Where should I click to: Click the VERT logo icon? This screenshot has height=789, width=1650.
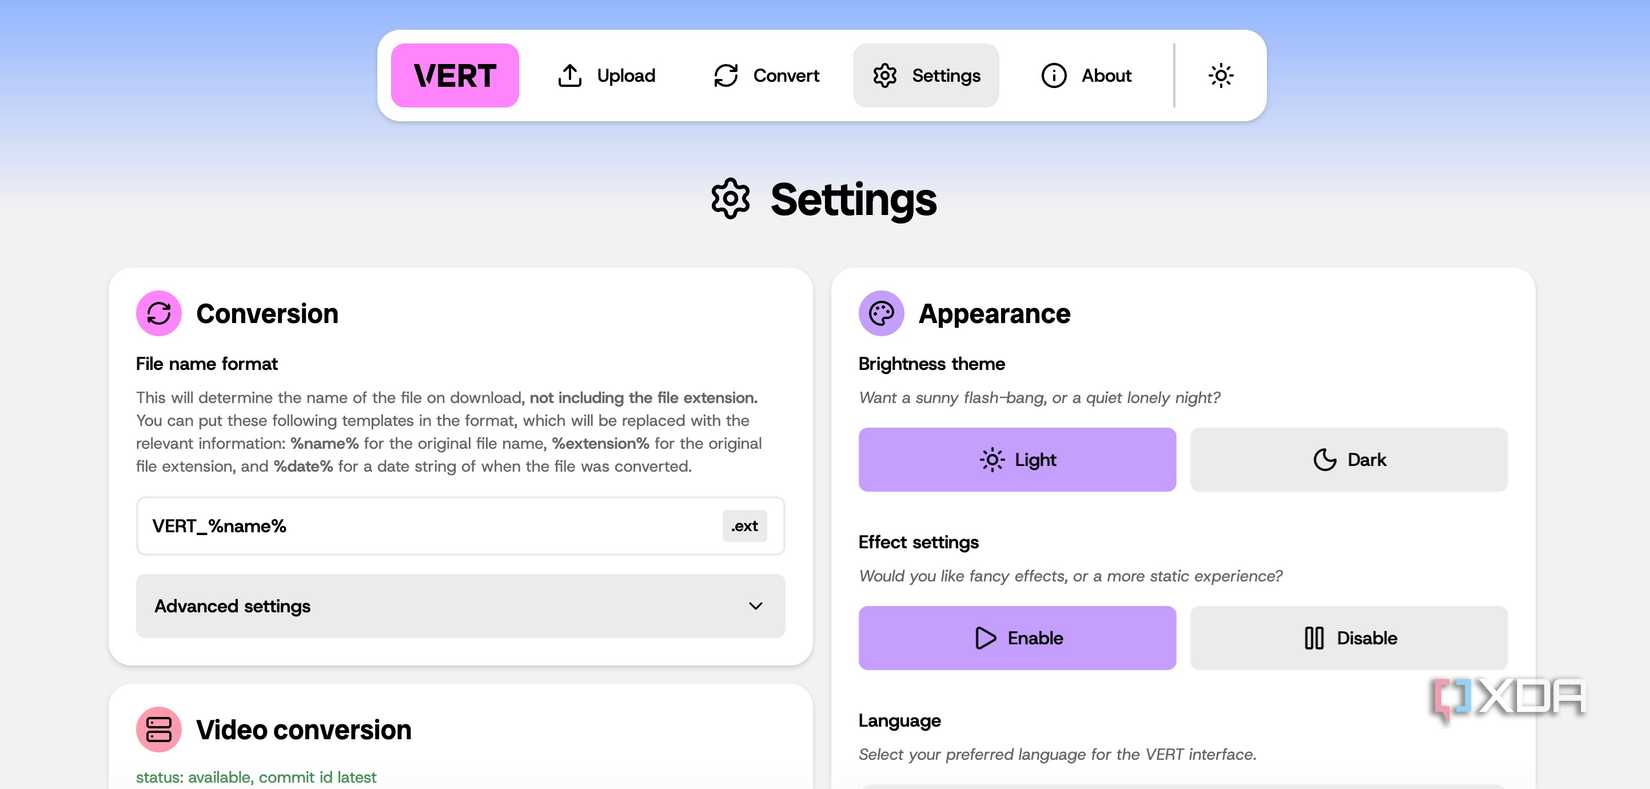[454, 75]
